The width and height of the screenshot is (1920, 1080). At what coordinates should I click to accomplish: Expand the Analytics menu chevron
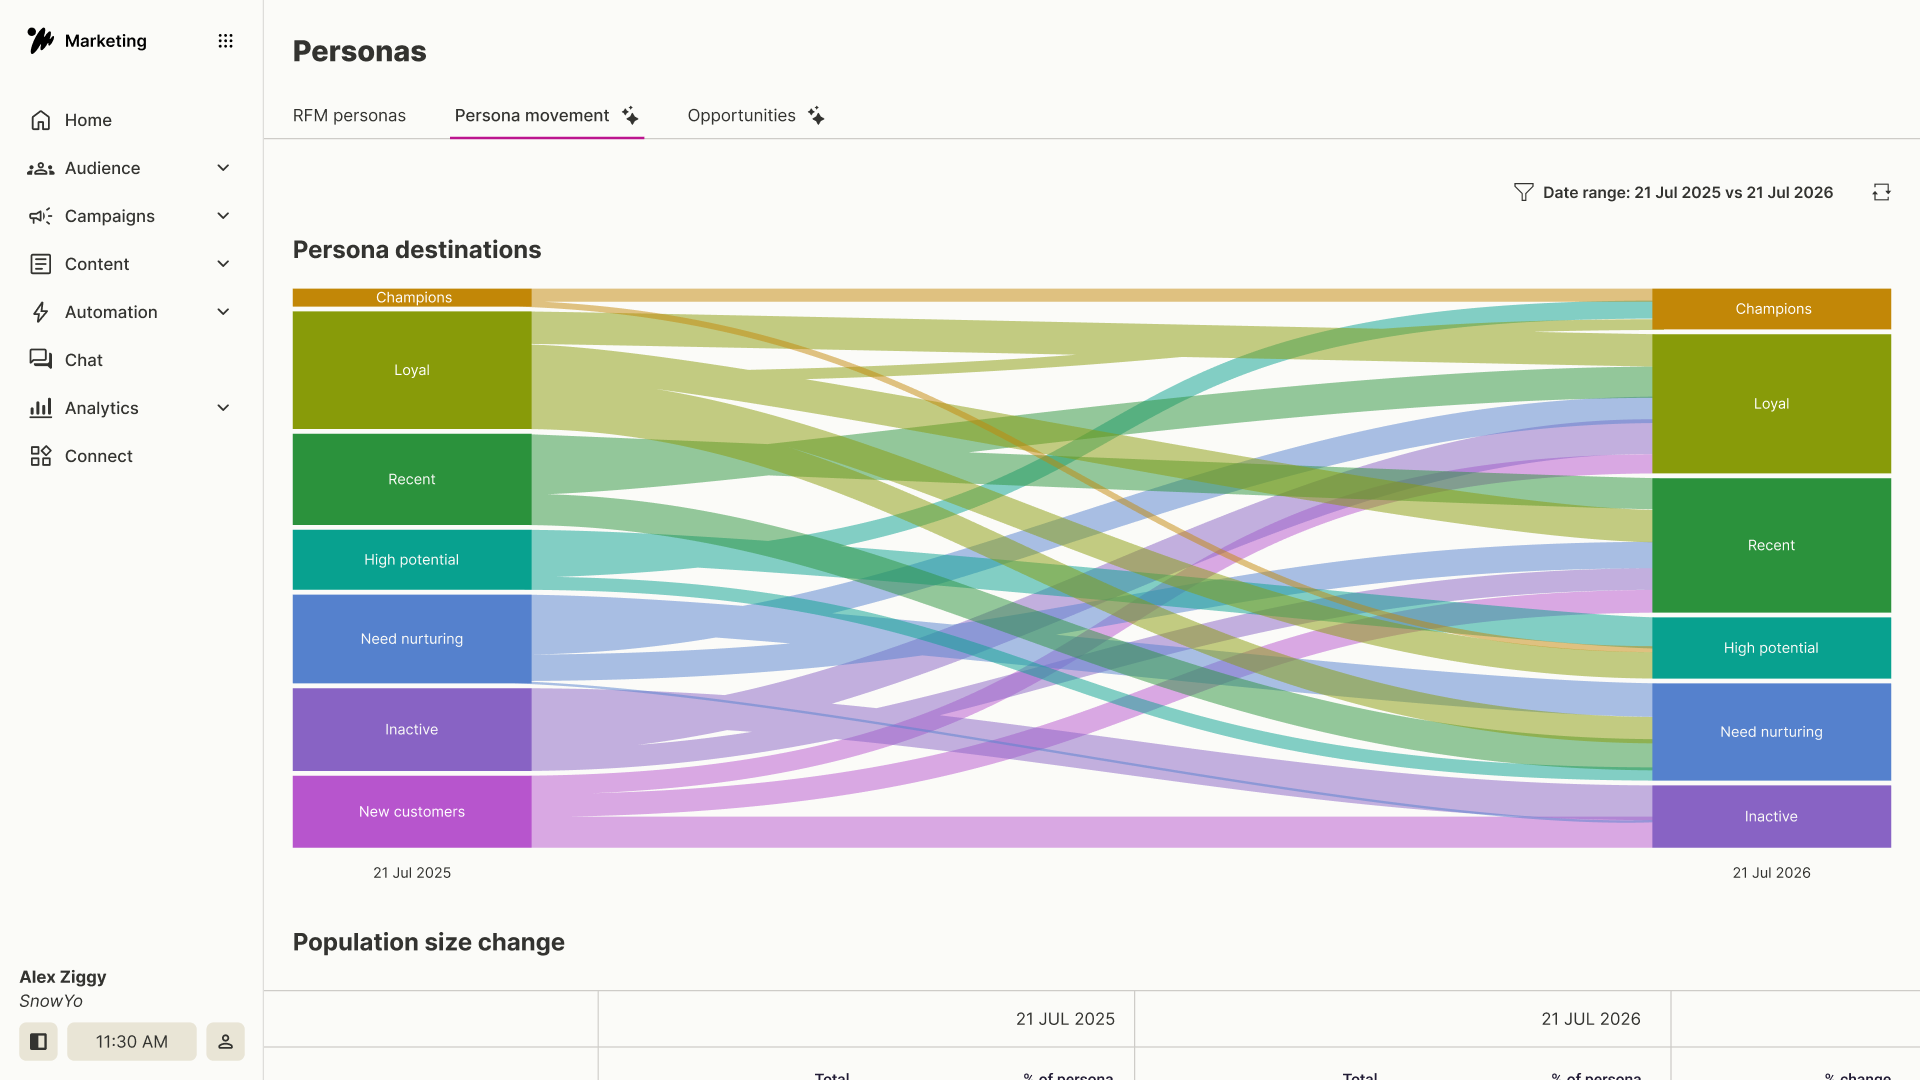coord(223,408)
